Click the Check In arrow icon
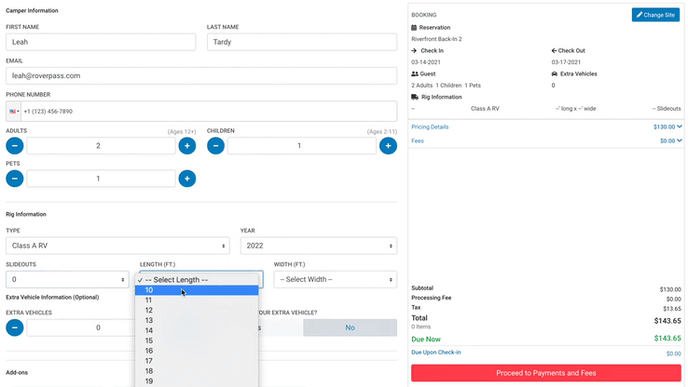The height and width of the screenshot is (387, 688). pyautogui.click(x=414, y=51)
